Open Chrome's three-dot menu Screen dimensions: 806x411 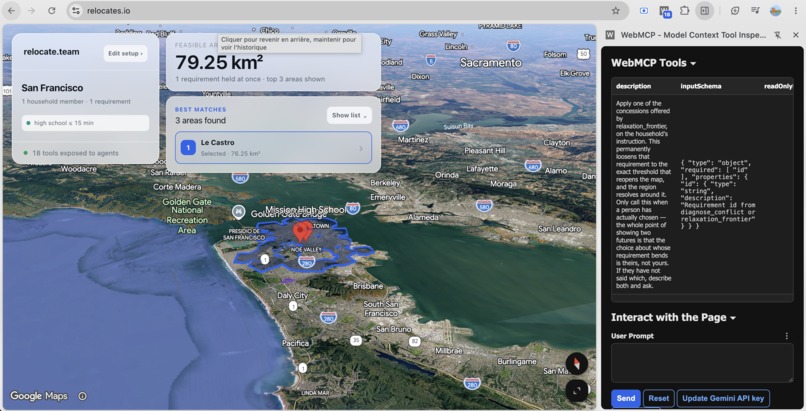[795, 11]
